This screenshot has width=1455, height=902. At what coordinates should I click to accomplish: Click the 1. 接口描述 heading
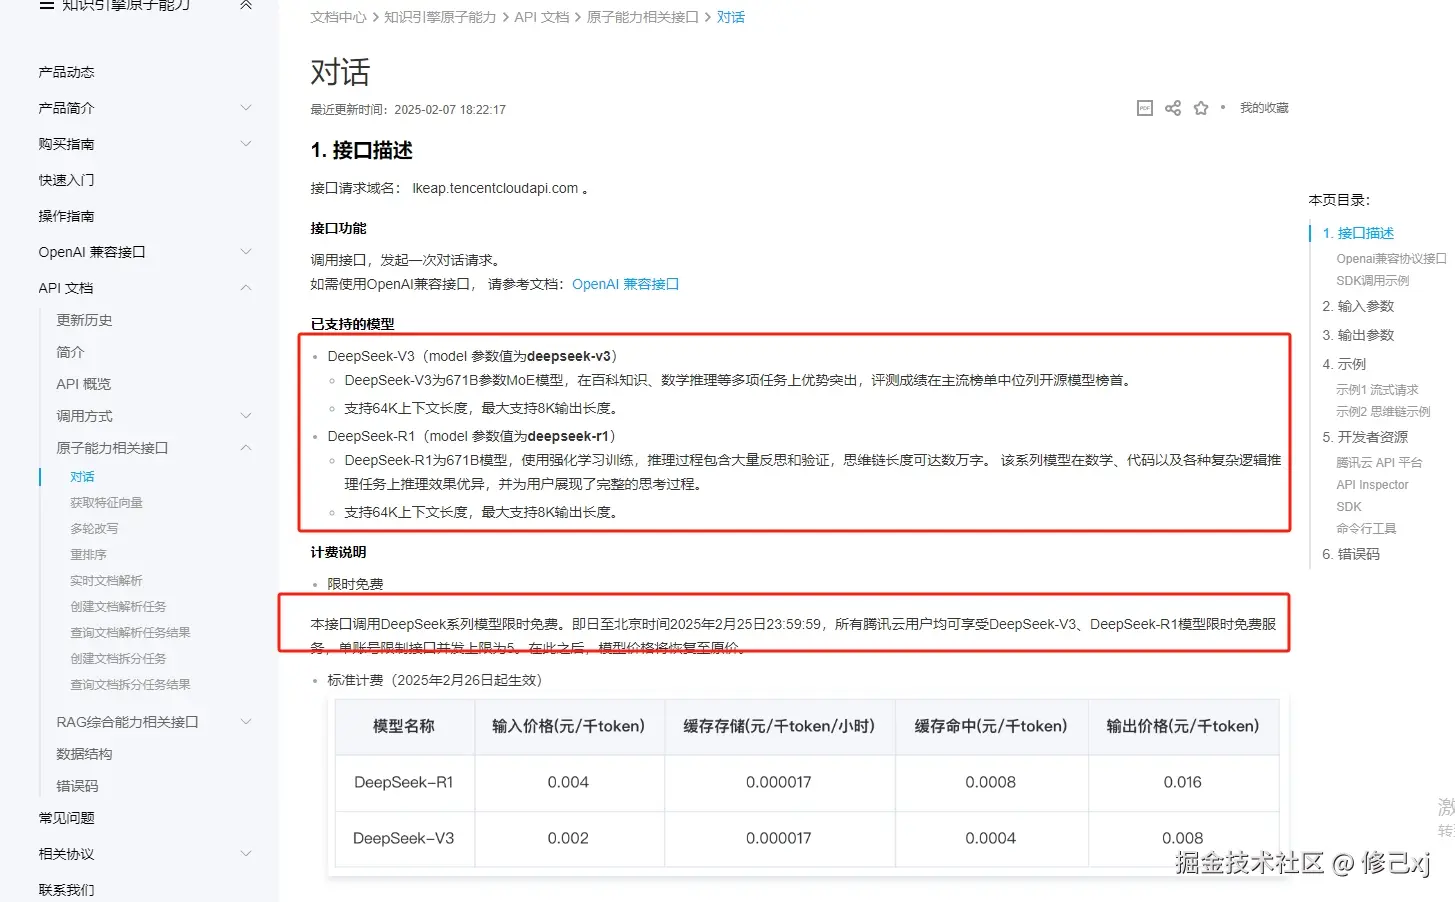pyautogui.click(x=361, y=150)
